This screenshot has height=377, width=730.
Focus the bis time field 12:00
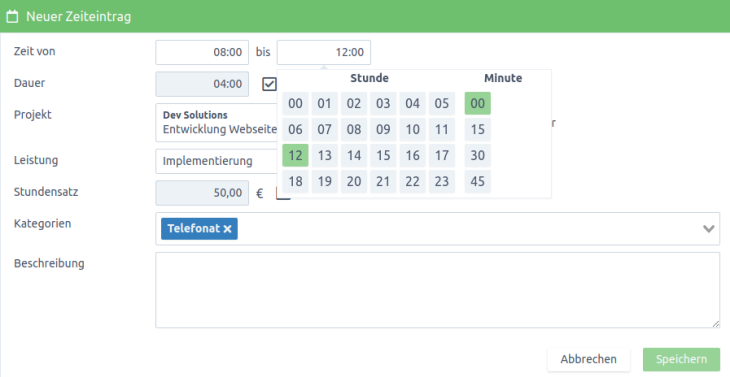tap(324, 52)
